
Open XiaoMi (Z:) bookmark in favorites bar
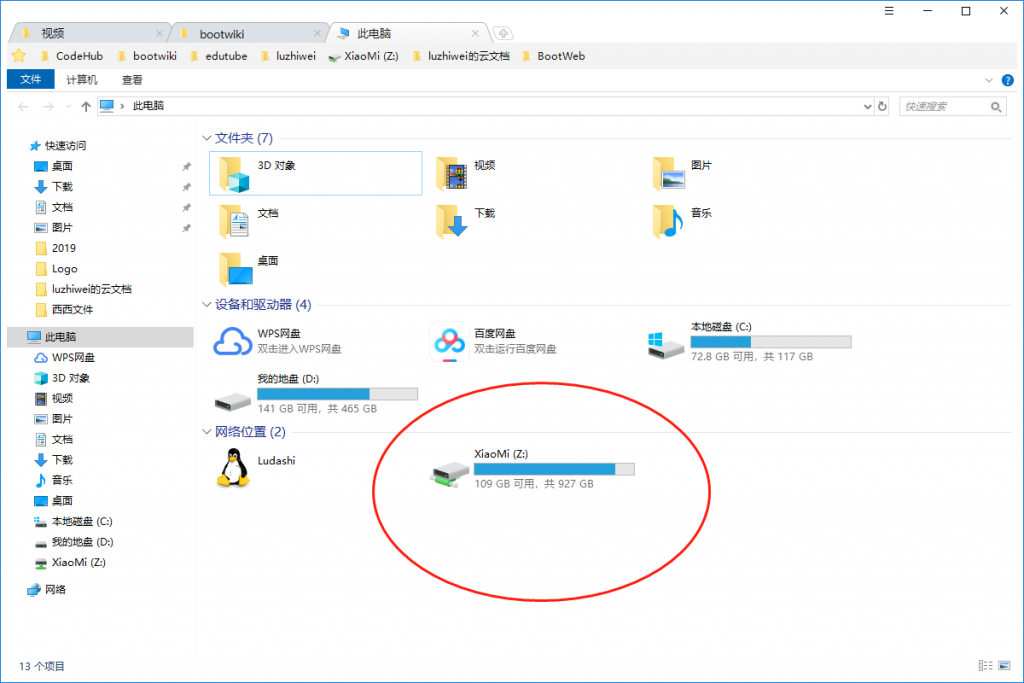[363, 56]
